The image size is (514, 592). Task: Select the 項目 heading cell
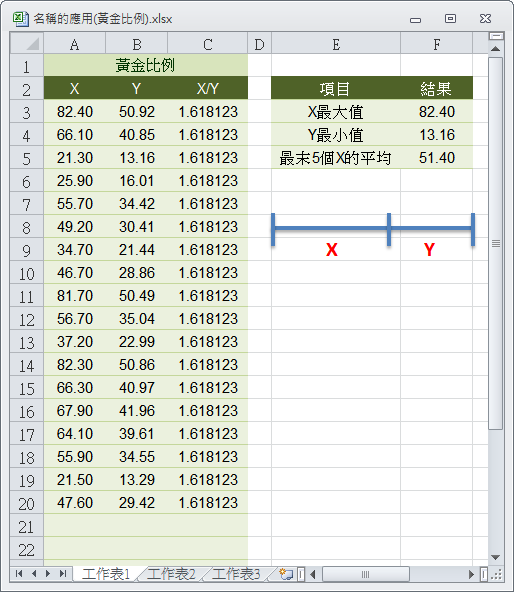[336, 88]
